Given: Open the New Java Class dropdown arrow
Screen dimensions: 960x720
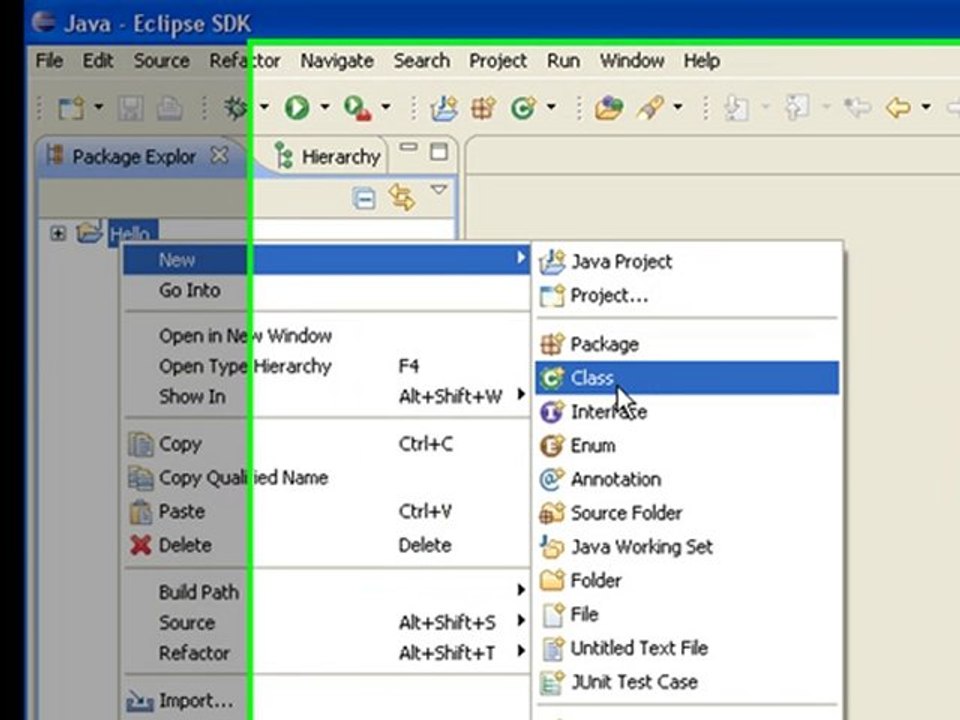Looking at the screenshot, I should (551, 107).
